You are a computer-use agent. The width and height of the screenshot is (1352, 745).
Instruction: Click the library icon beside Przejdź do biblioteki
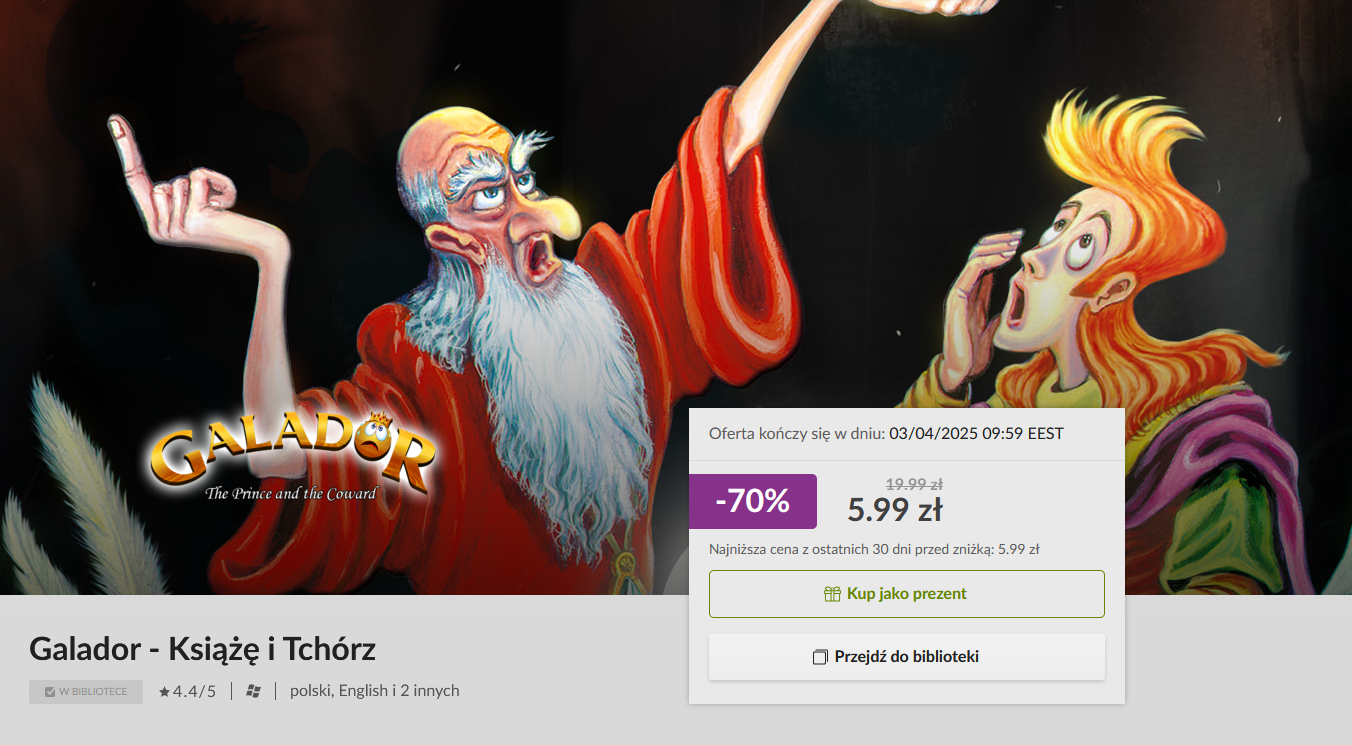820,657
